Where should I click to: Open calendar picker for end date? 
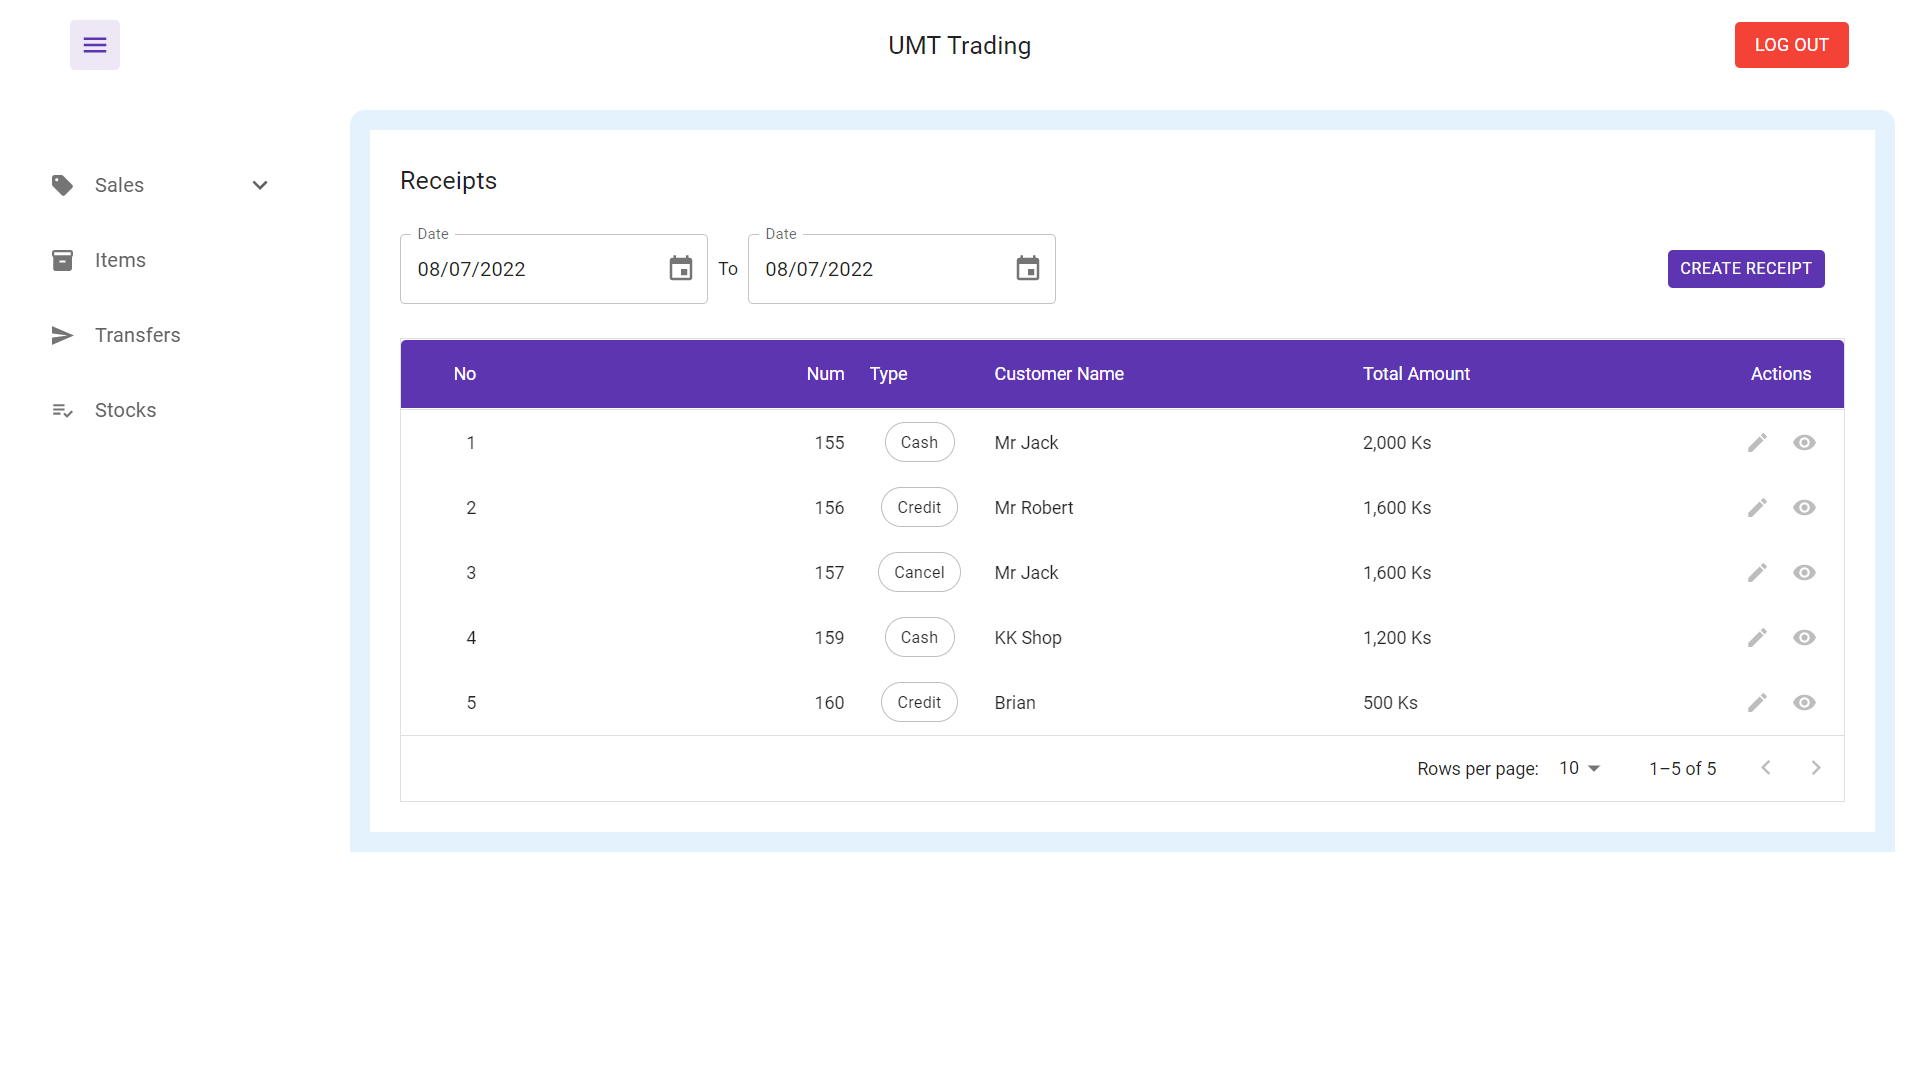click(1028, 269)
